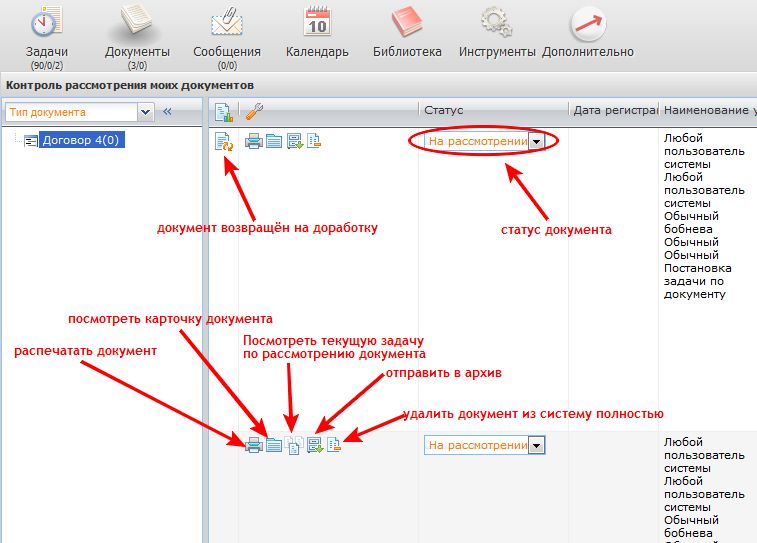This screenshot has height=543, width=757.
Task: Select the Договор 4(0) tree item
Action: [x=81, y=141]
